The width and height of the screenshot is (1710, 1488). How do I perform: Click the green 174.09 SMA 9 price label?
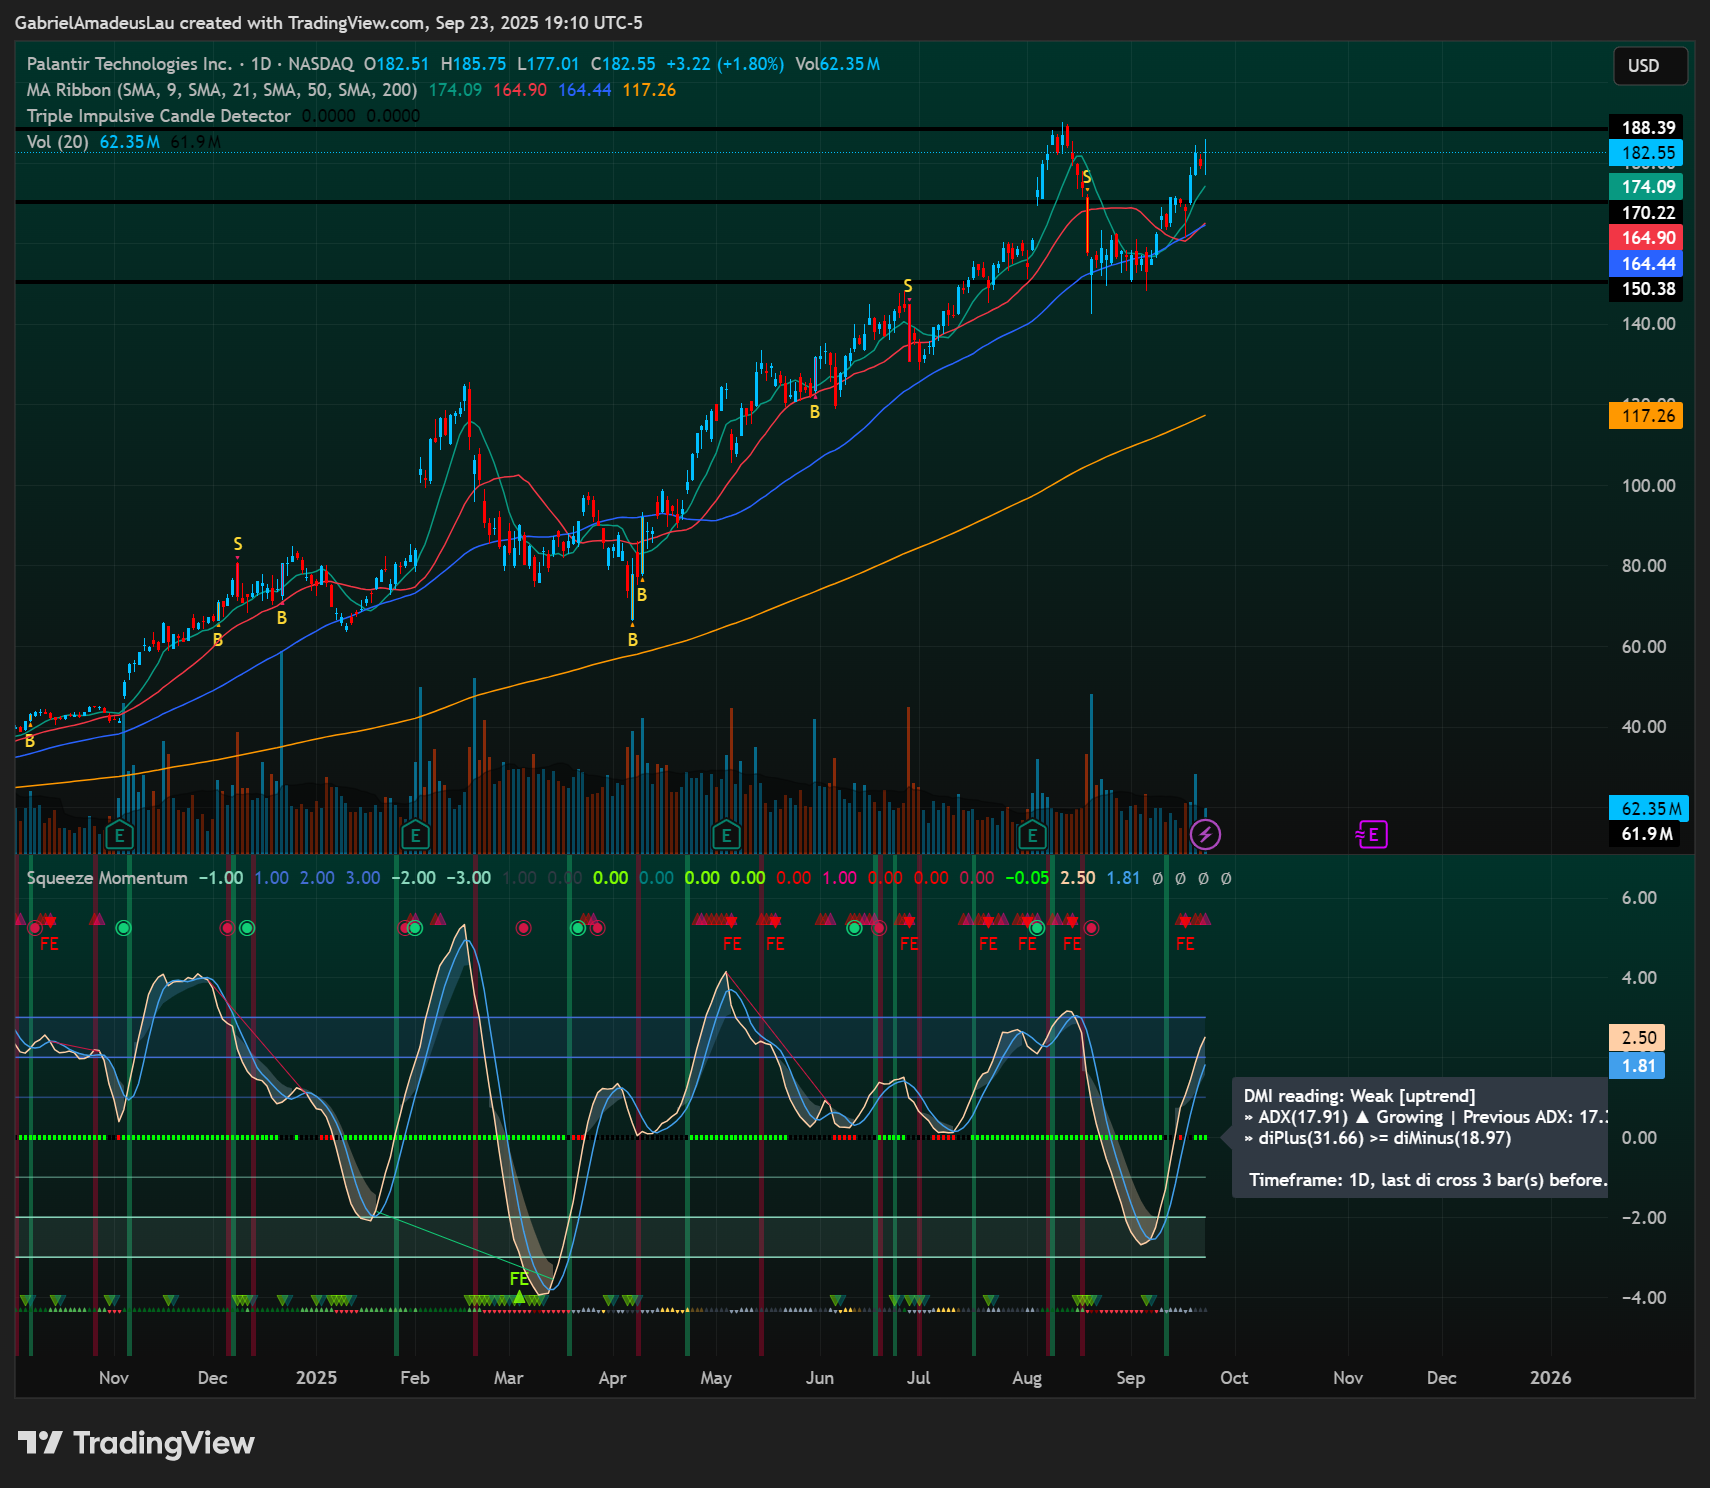pyautogui.click(x=1647, y=187)
